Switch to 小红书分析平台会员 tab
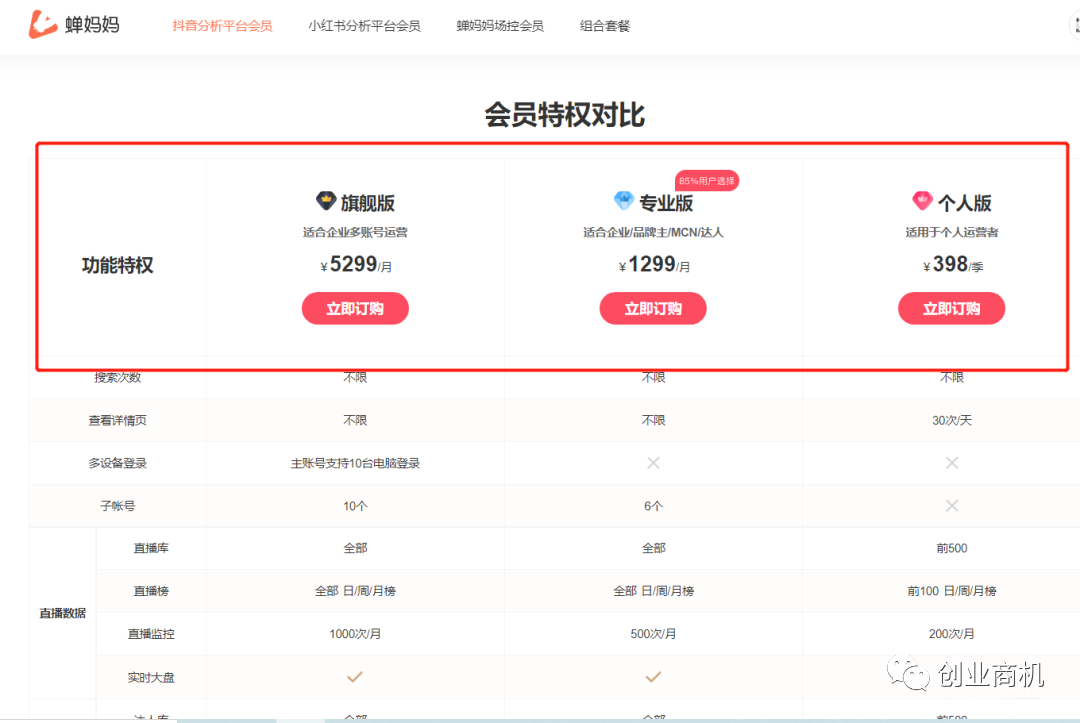 pos(364,26)
